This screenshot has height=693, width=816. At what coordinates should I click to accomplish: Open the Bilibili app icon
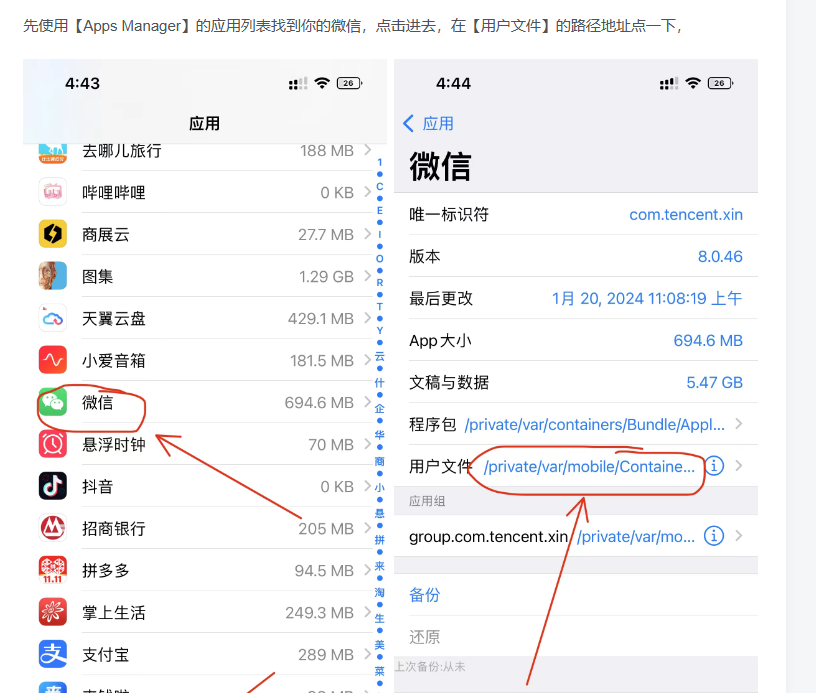52,192
